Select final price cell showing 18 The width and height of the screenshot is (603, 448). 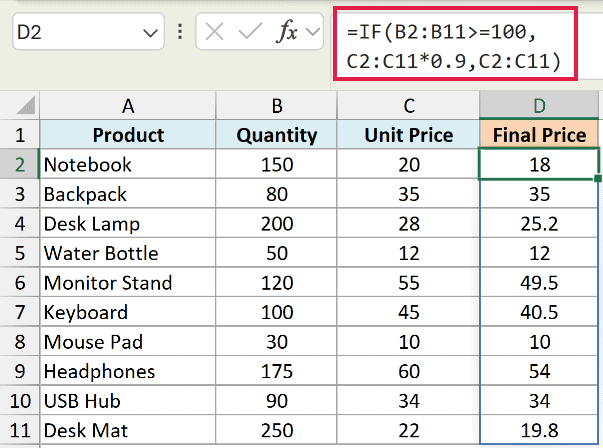pyautogui.click(x=539, y=164)
